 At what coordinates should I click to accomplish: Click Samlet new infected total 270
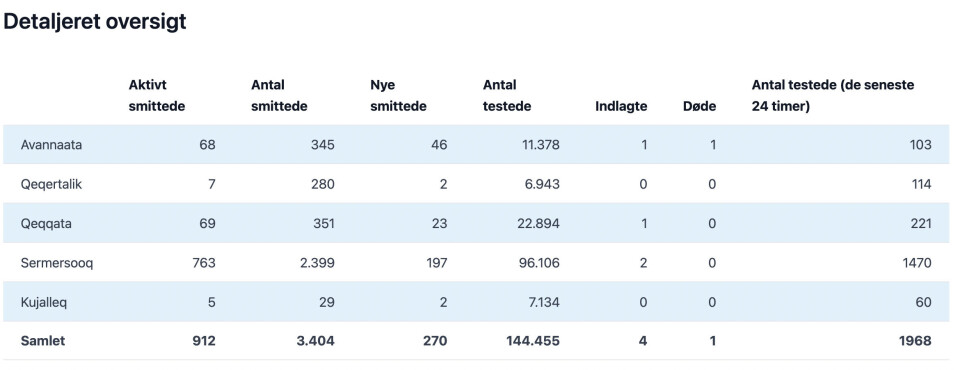(435, 341)
